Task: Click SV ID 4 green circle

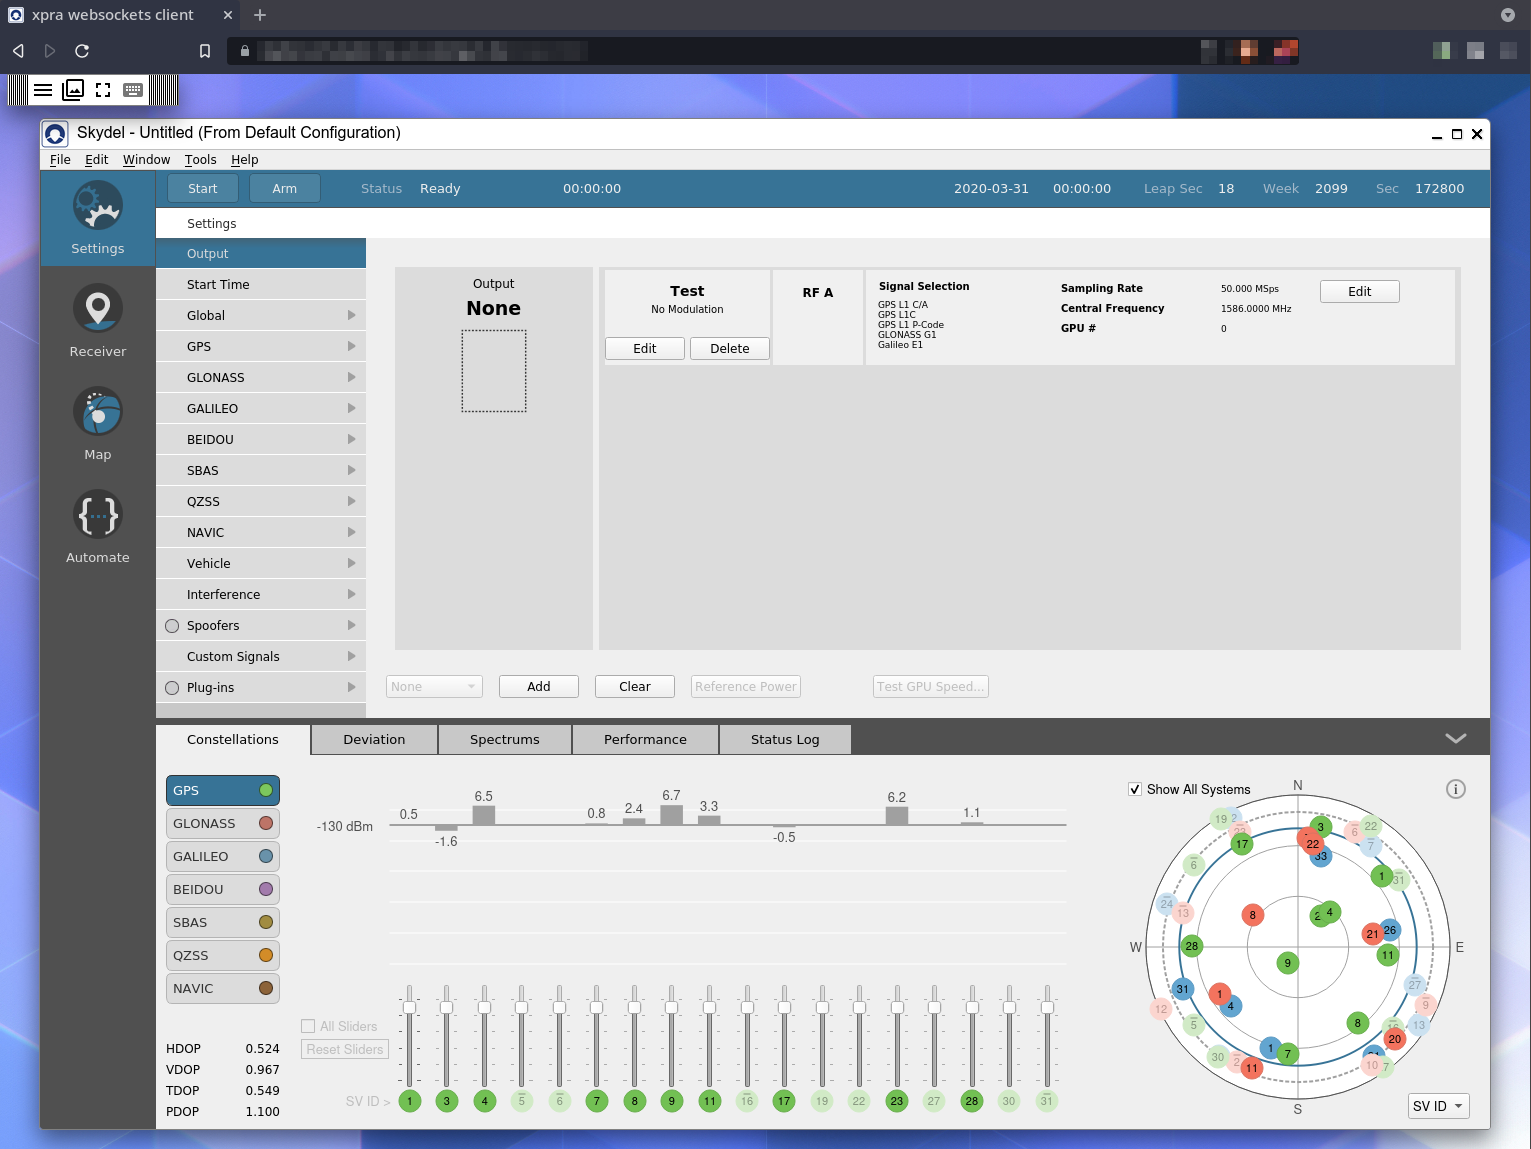Action: 485,1101
